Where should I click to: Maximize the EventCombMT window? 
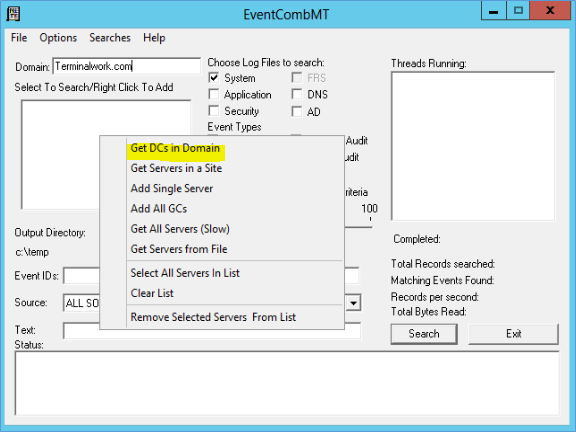pos(518,11)
